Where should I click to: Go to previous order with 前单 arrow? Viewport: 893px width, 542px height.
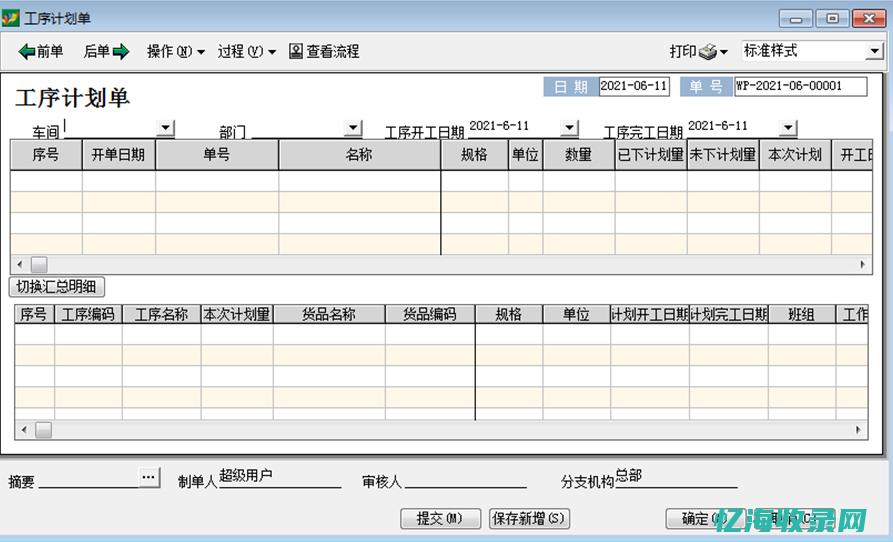tap(40, 51)
